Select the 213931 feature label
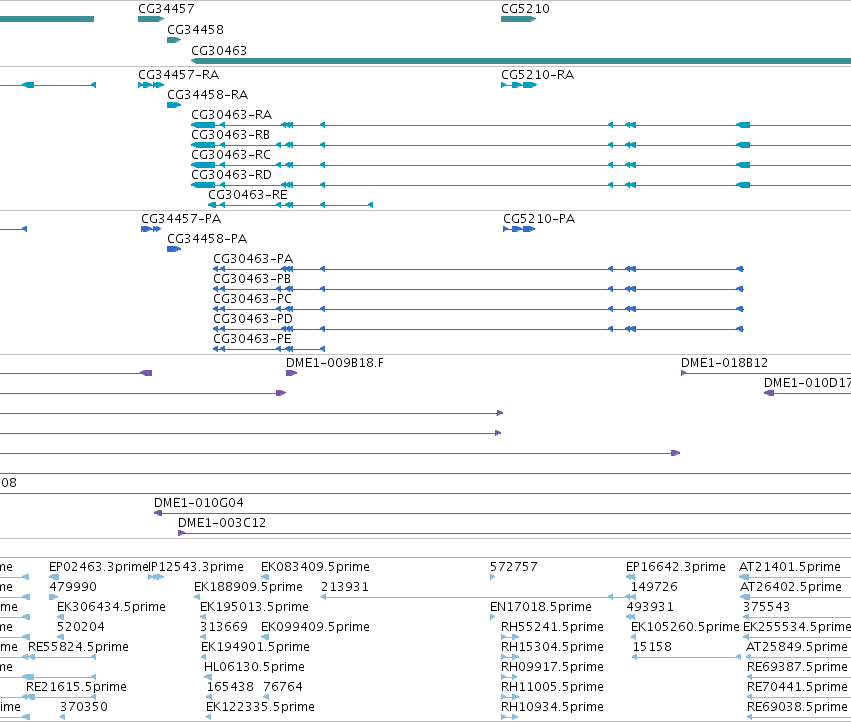851x722 pixels. 345,587
